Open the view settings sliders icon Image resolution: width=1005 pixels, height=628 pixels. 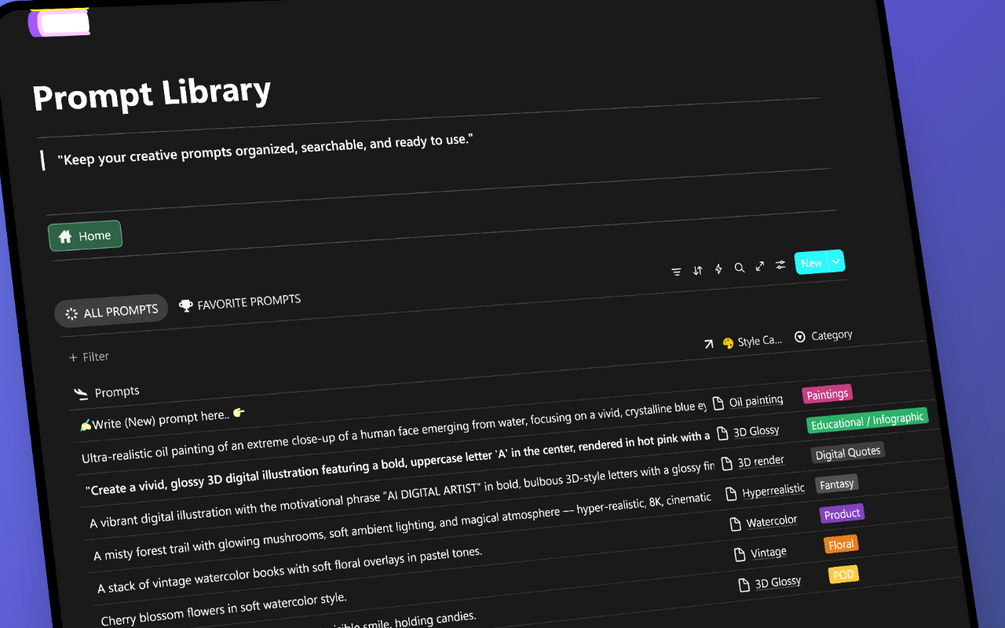tap(780, 265)
